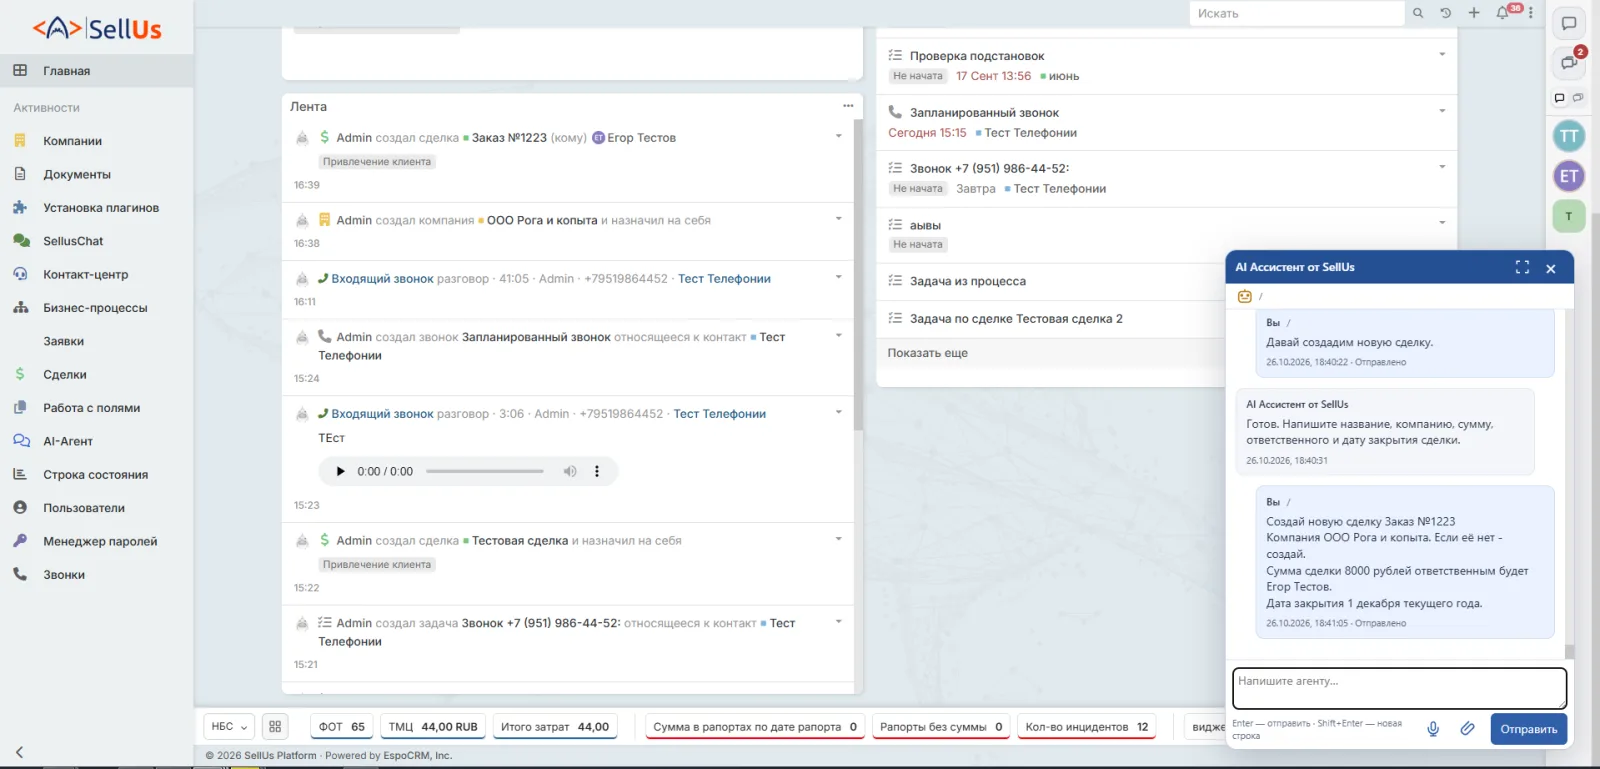
Task: Open notifications bell with 36 badge
Action: tap(1503, 13)
